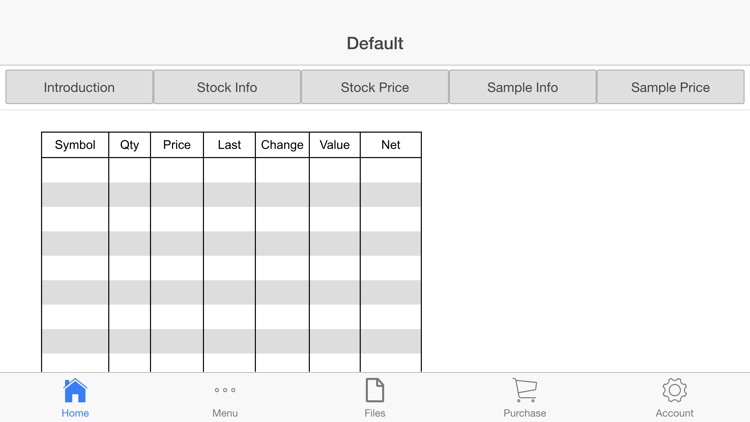Viewport: 750px width, 422px height.
Task: Click the Net column header
Action: coord(391,145)
